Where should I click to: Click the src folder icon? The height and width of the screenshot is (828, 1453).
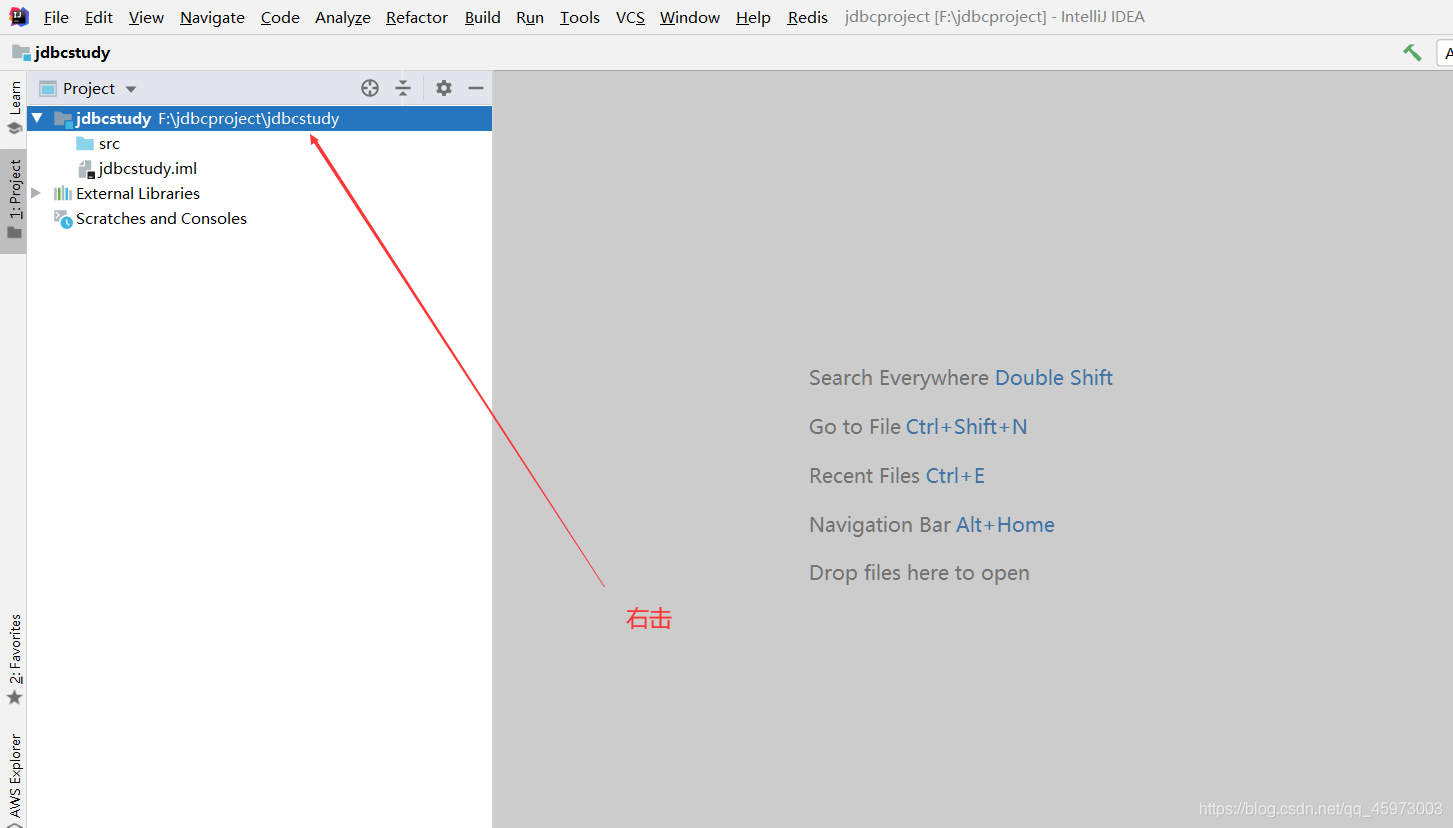coord(85,143)
